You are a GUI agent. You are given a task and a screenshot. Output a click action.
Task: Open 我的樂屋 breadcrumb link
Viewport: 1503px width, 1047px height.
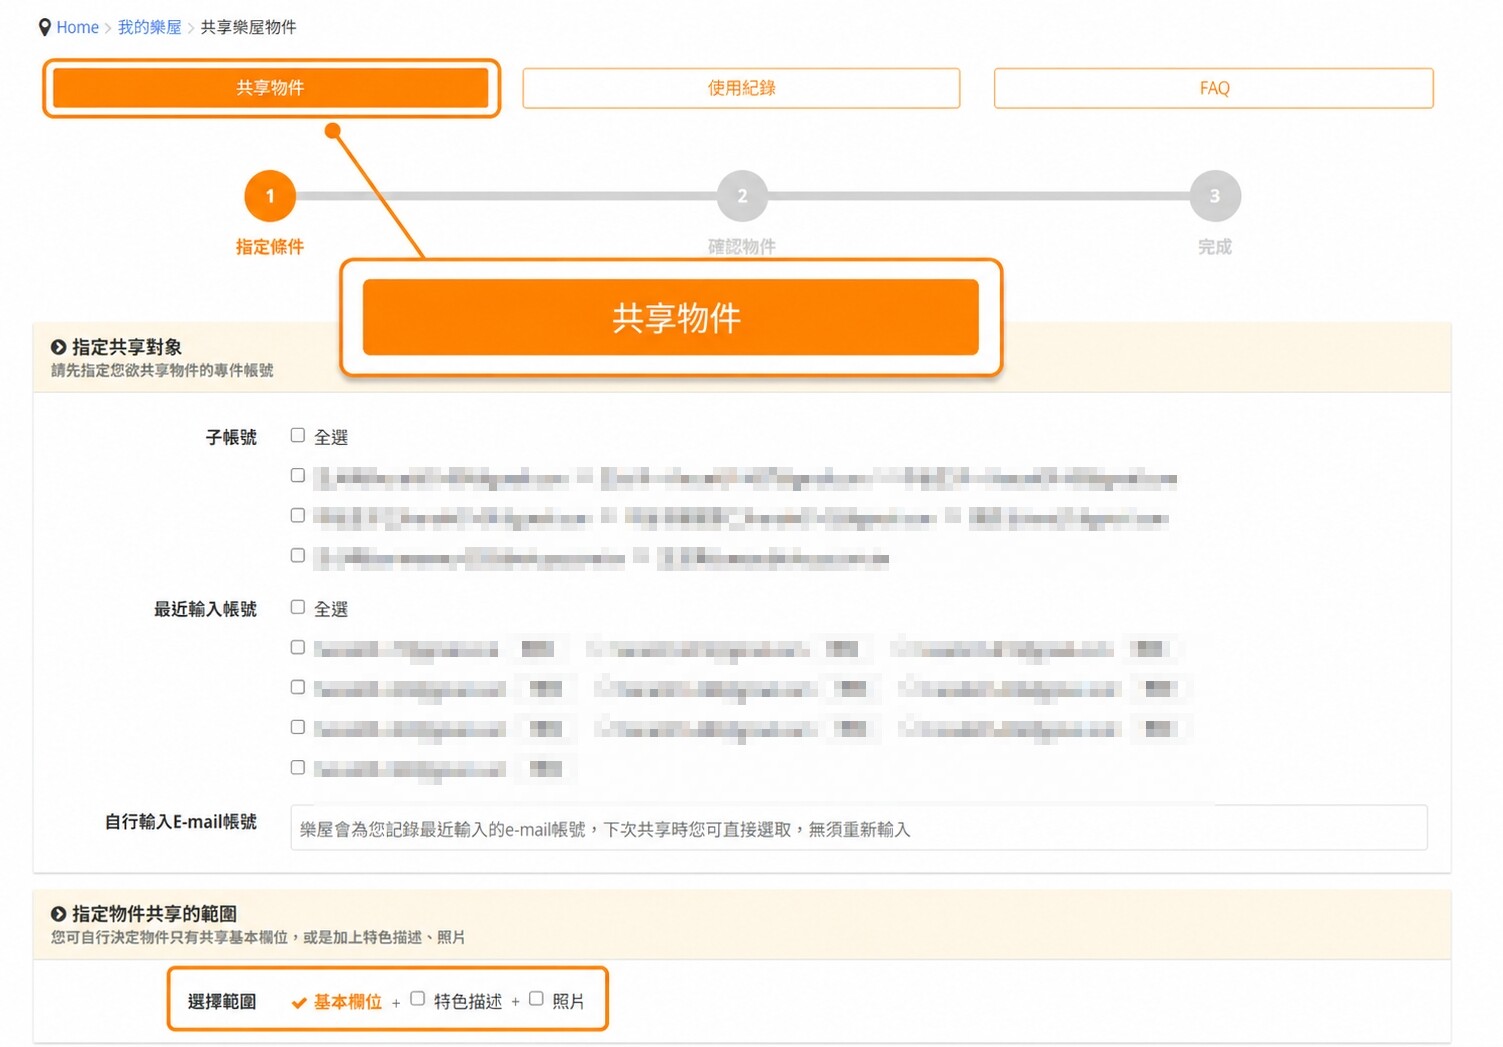(149, 27)
